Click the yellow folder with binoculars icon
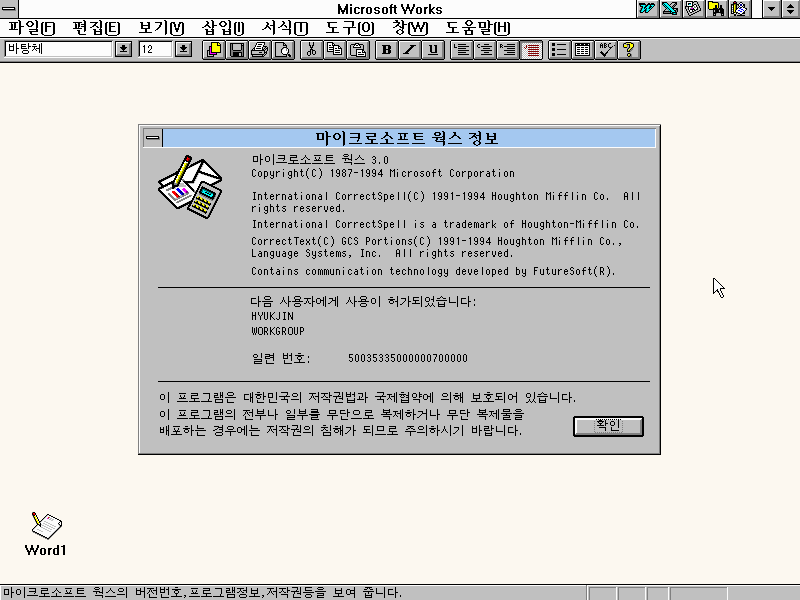Image resolution: width=800 pixels, height=600 pixels. (716, 9)
